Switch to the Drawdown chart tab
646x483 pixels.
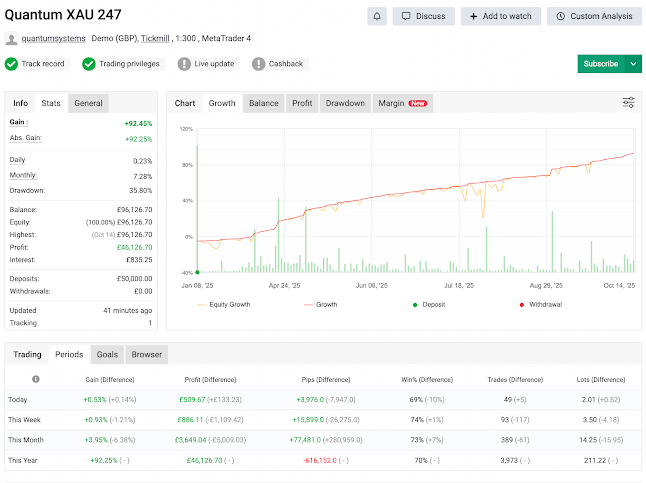click(345, 103)
